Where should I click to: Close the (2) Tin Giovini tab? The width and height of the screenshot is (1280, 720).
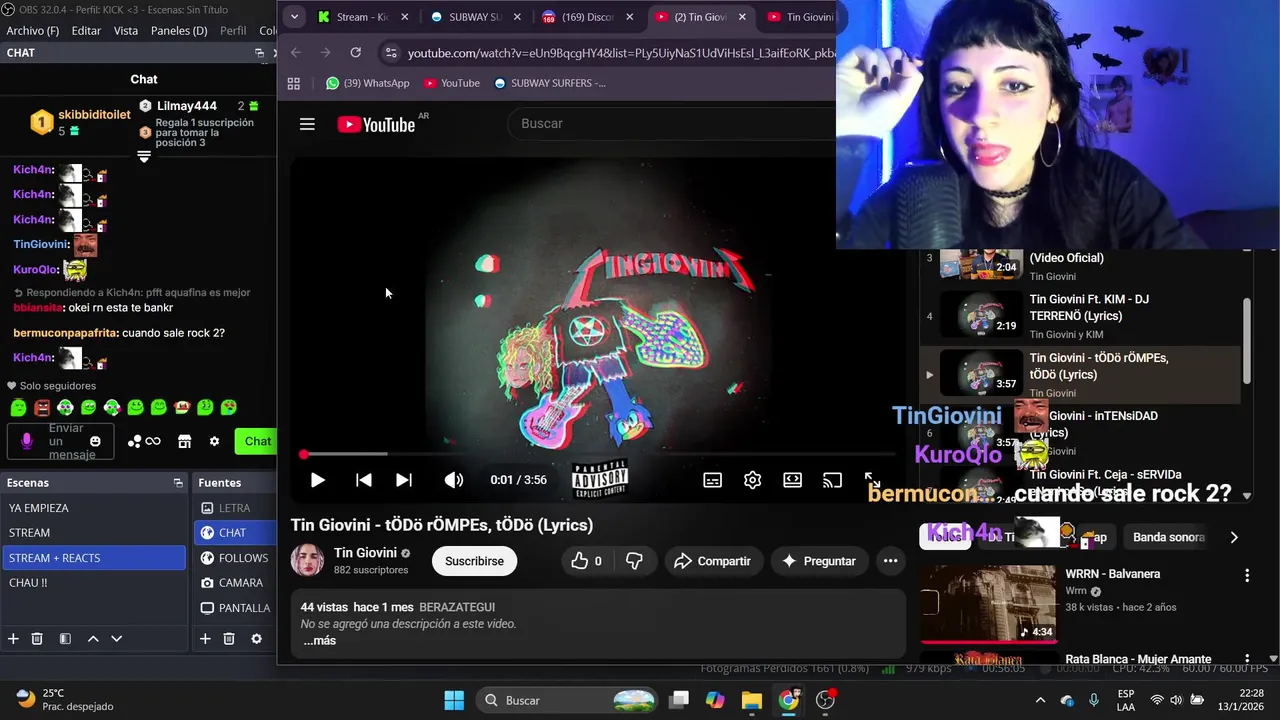742,17
